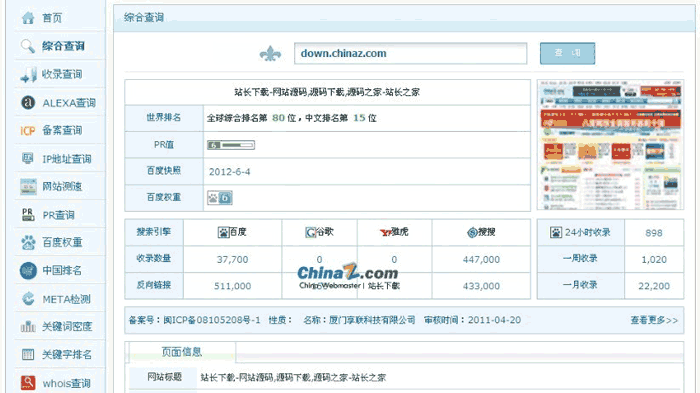Click review date 2011-04-20
700x393 pixels.
(x=494, y=320)
